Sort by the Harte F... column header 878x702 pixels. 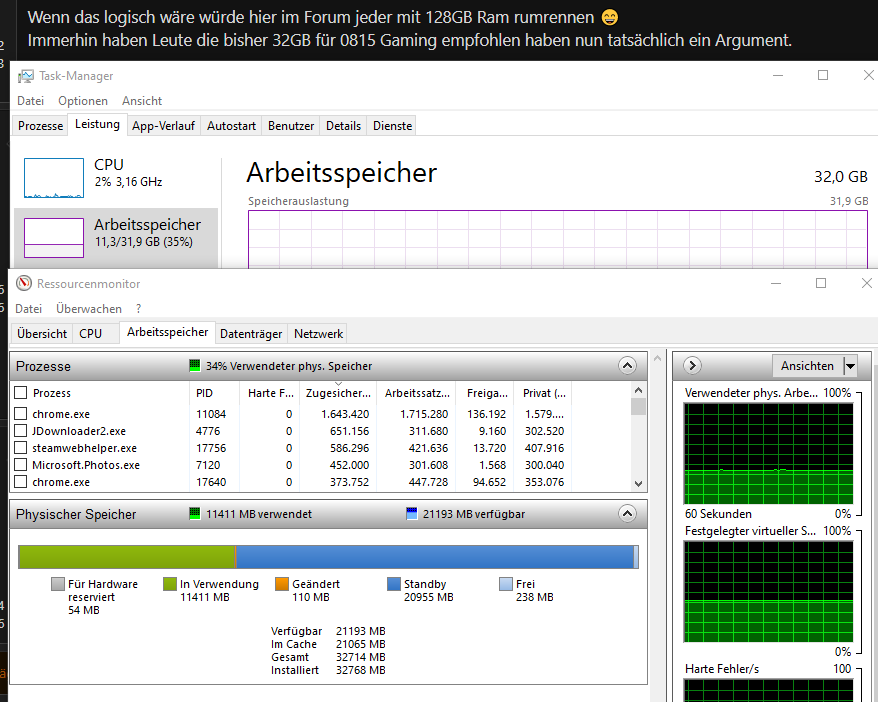click(x=270, y=393)
